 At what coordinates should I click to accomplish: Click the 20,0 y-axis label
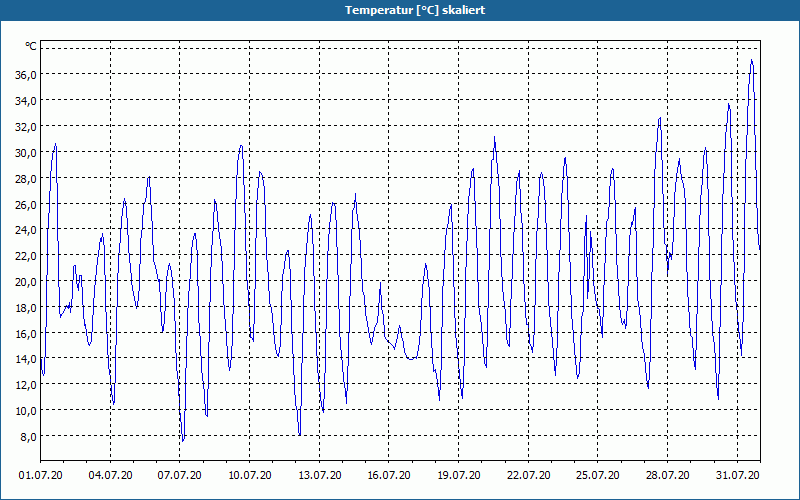pos(25,282)
